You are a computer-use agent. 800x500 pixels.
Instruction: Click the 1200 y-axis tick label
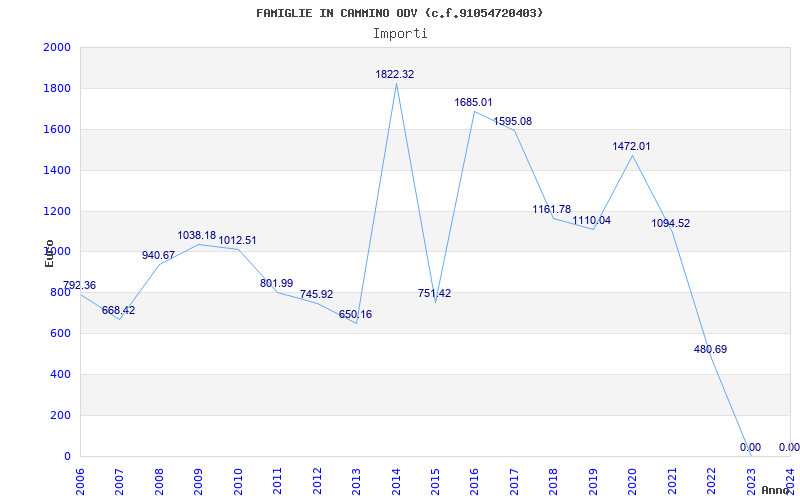point(57,211)
